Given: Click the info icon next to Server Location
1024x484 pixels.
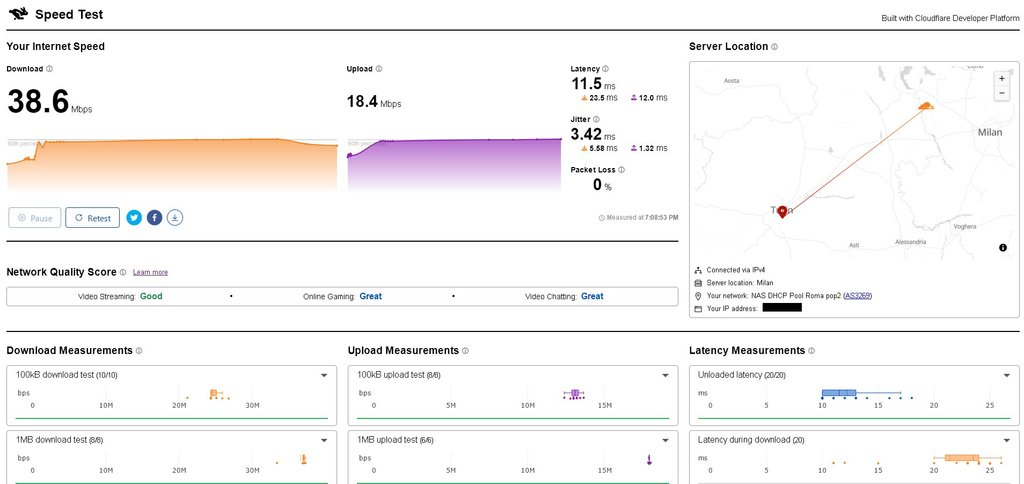Looking at the screenshot, I should pos(774,47).
